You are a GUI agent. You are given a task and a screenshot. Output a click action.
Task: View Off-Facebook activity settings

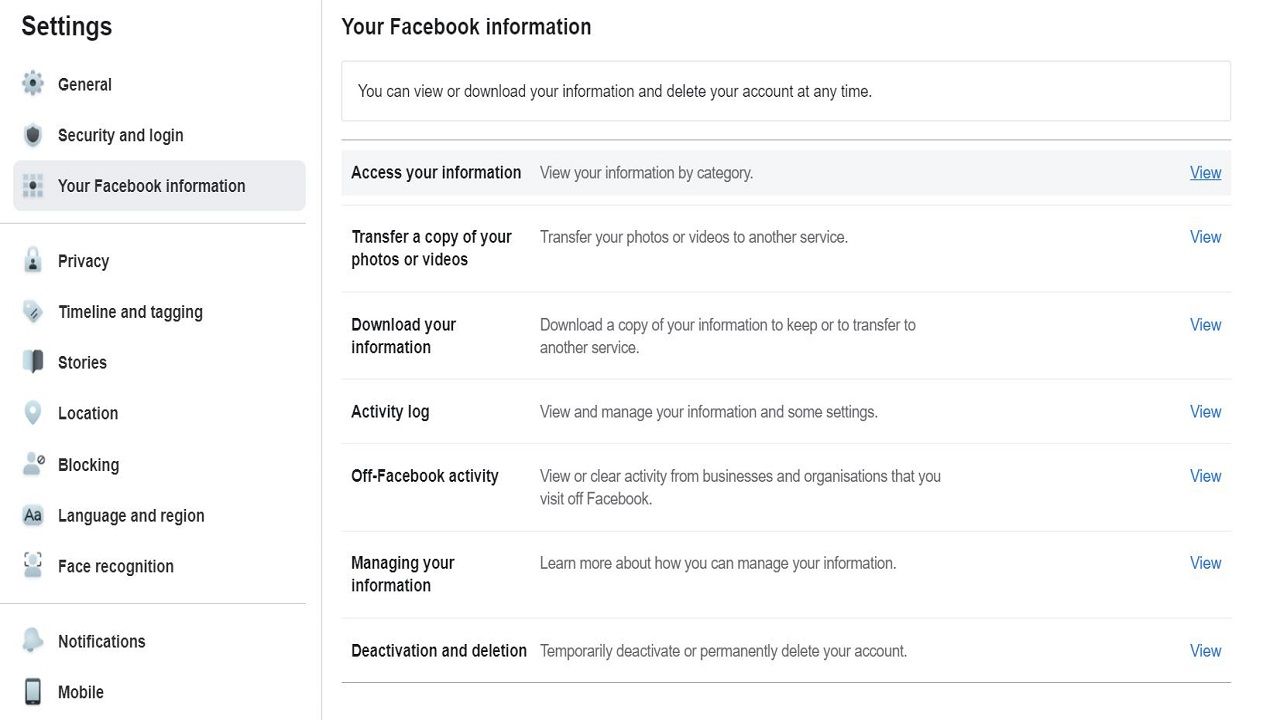1205,476
